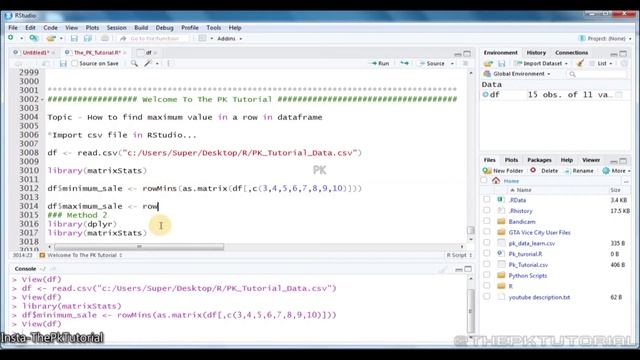Image resolution: width=640 pixels, height=360 pixels.
Task: Click the editor Save icon beside Source on Save
Action: 63,64
